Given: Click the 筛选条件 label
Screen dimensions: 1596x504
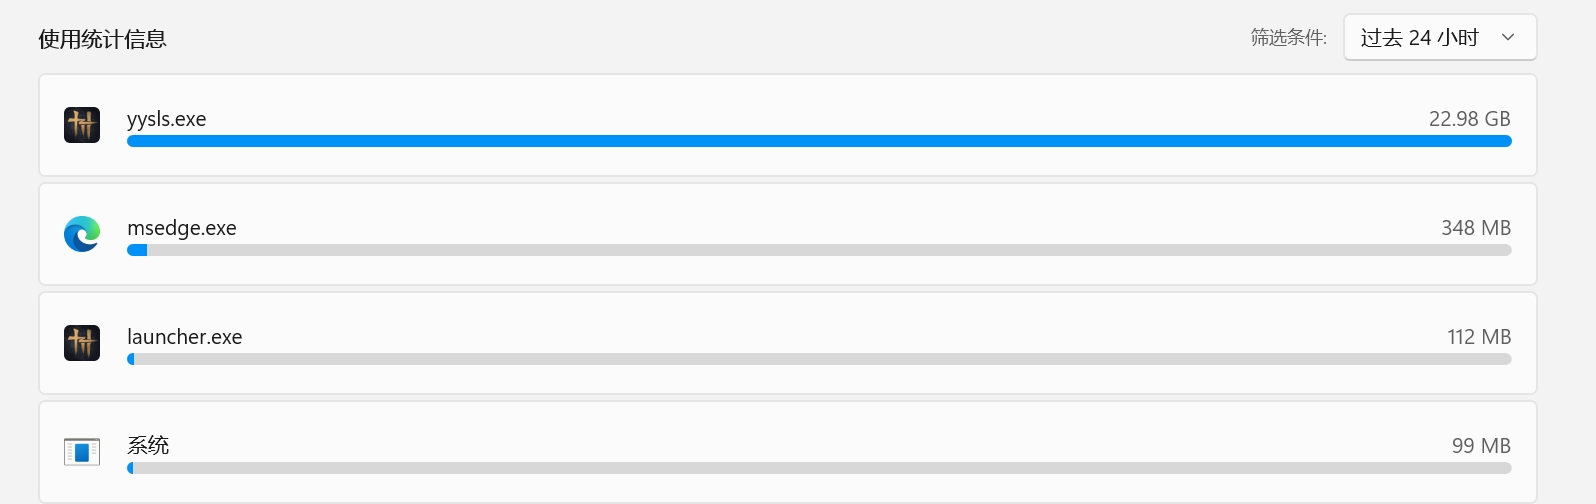Looking at the screenshot, I should coord(1288,38).
